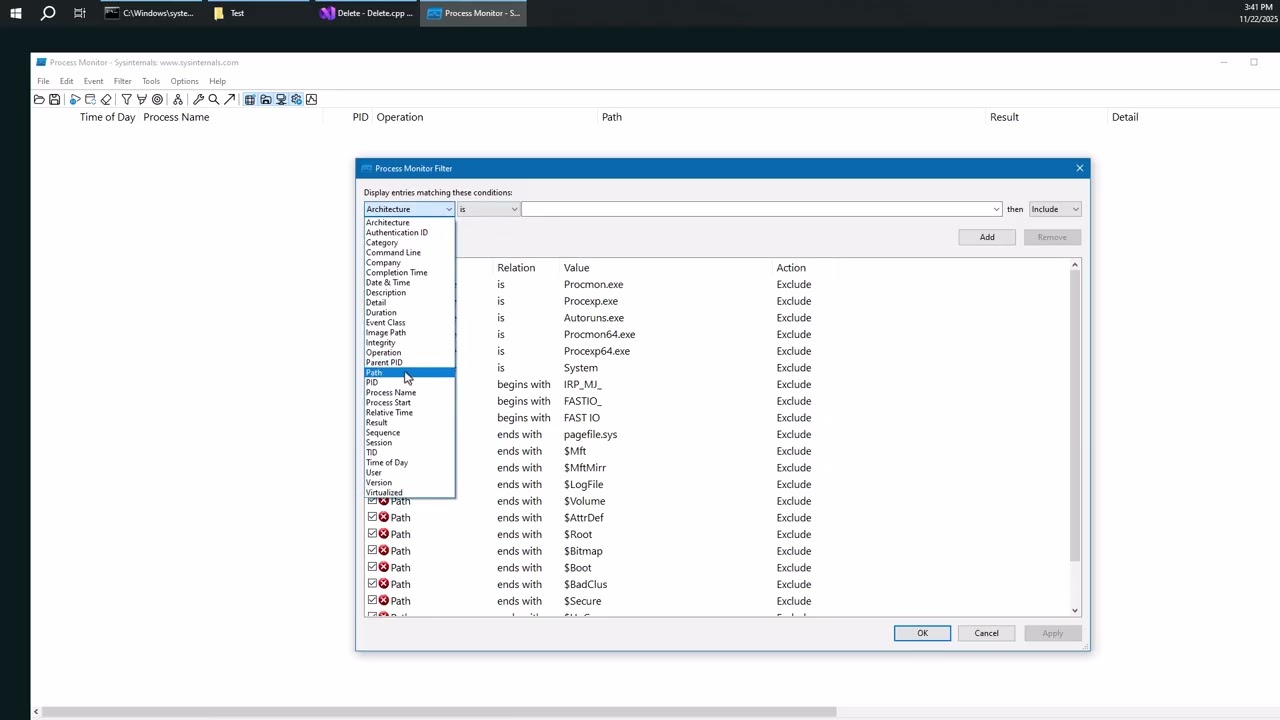Uncheck the $Secure filter checkbox

coord(372,601)
